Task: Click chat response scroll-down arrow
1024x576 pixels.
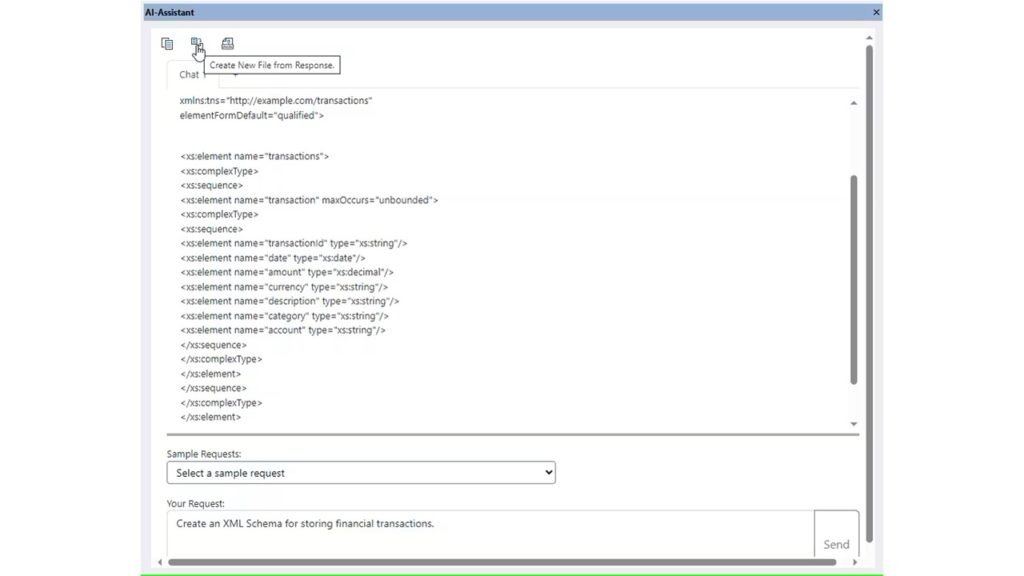Action: click(853, 424)
